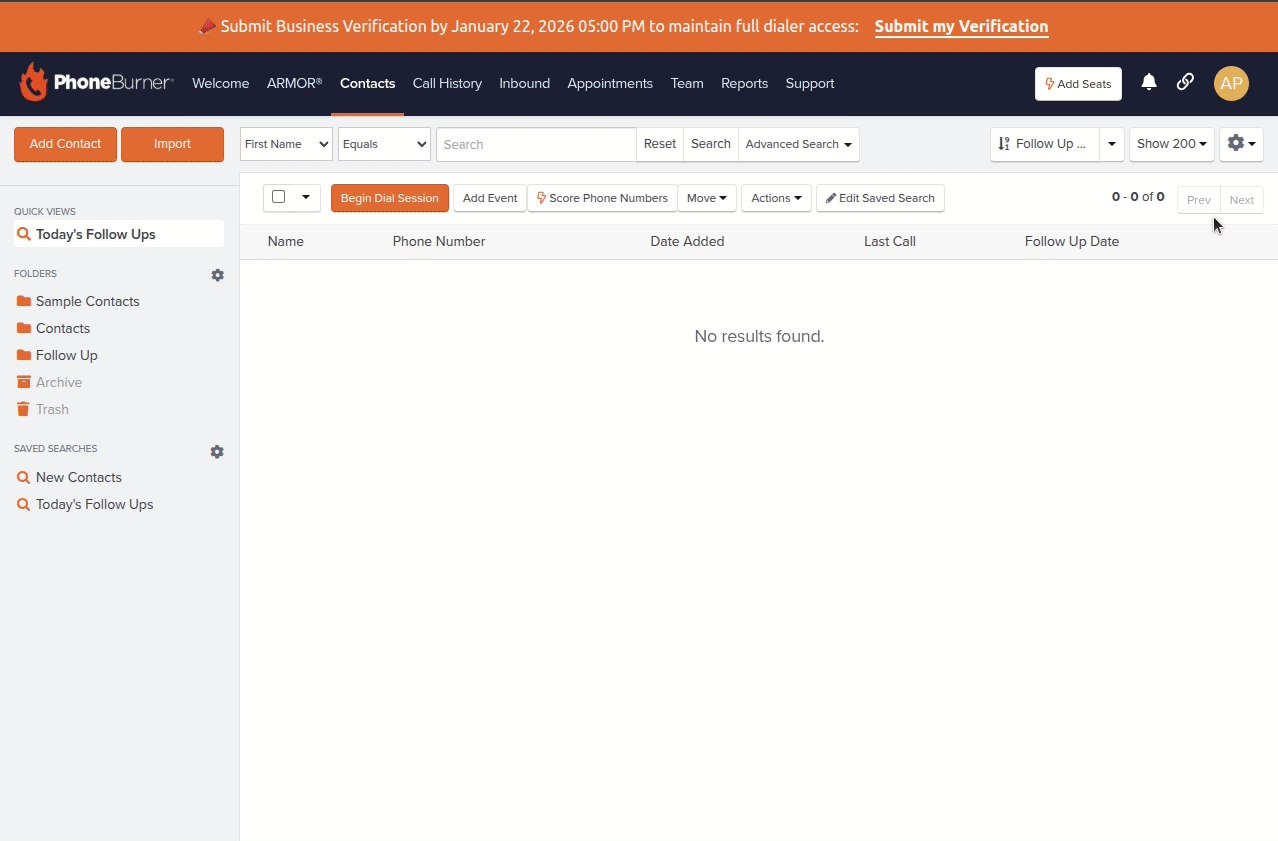Click the Sample Contacts folder icon
This screenshot has height=841, width=1278.
(24, 301)
